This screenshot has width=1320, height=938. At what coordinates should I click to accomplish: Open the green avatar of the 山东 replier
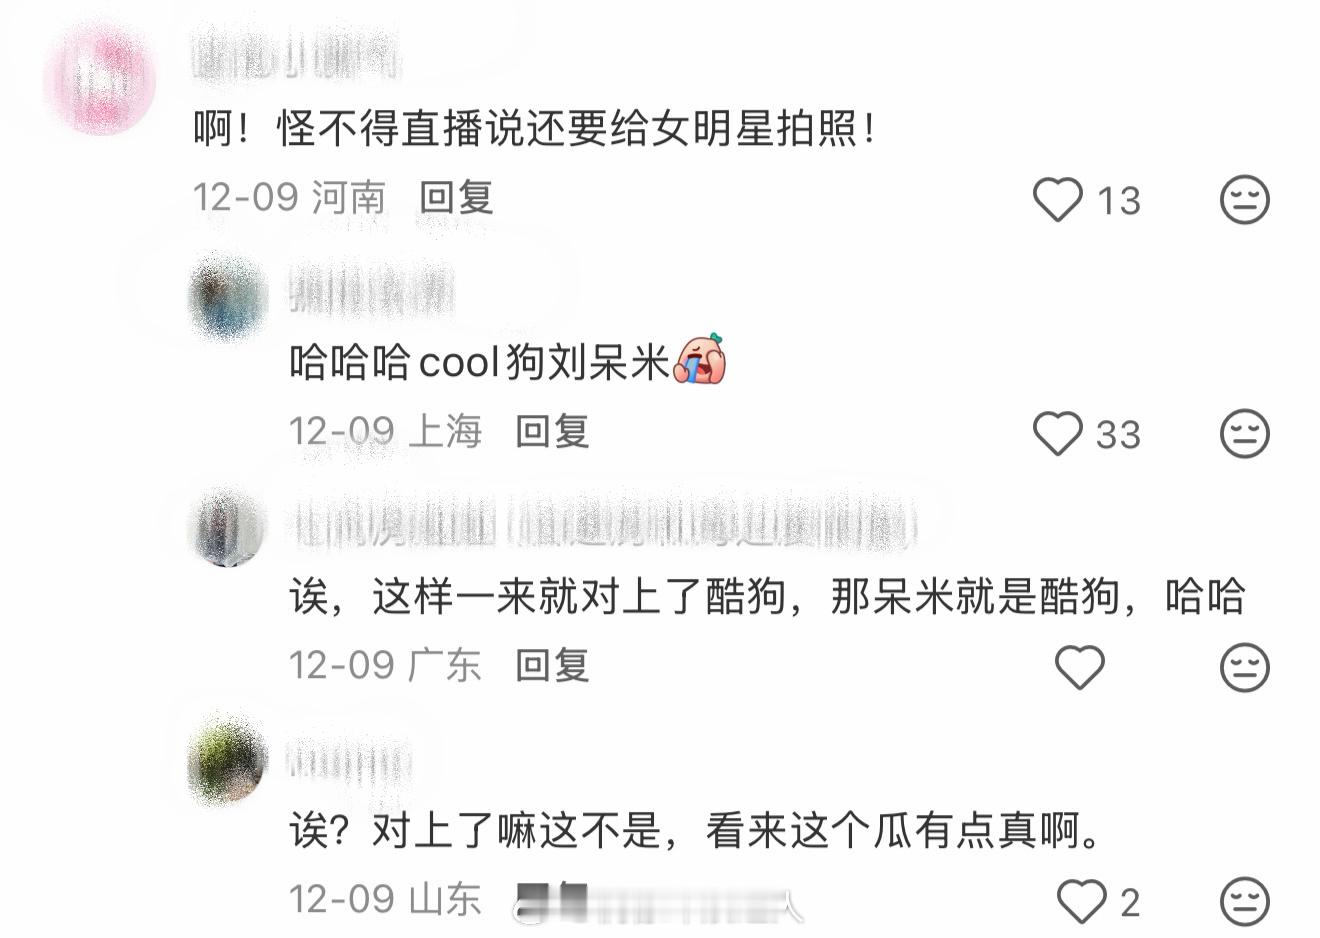228,760
